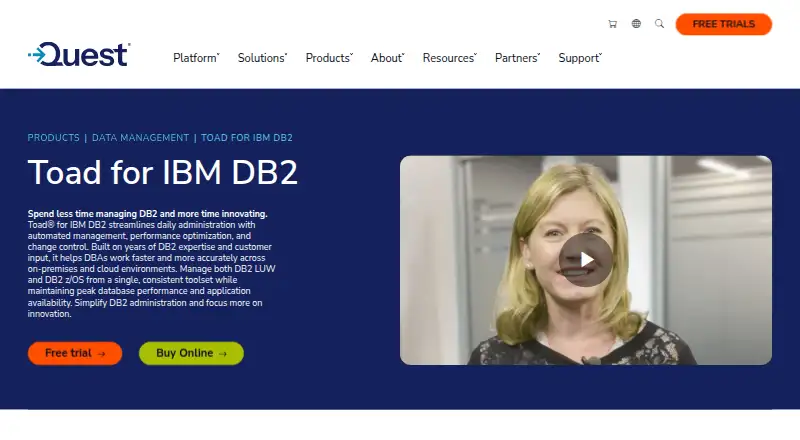The width and height of the screenshot is (800, 440).
Task: Expand the Products menu
Action: (x=329, y=58)
